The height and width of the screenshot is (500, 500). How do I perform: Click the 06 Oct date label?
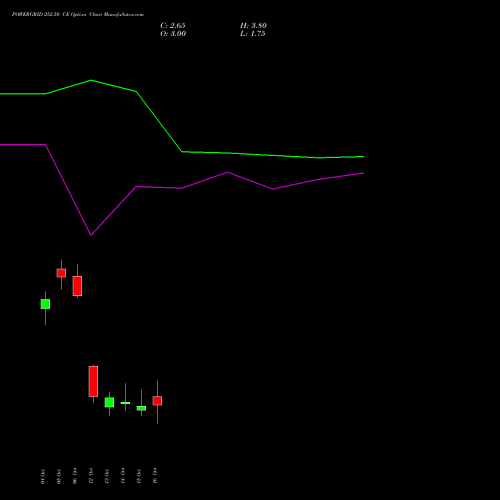coord(75,476)
